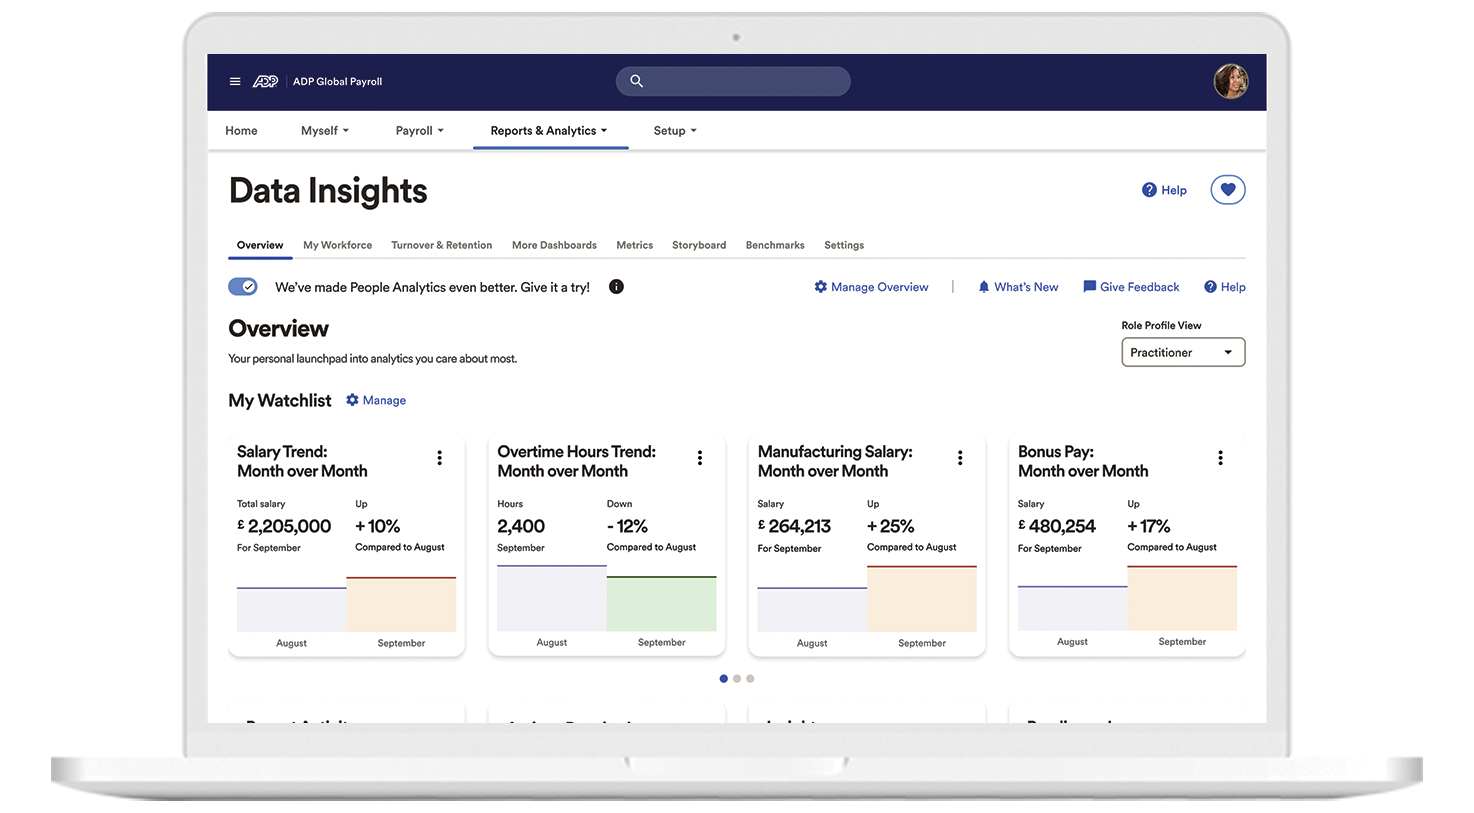
Task: Click the Salary Trend: Month over Month title
Action: (302, 461)
